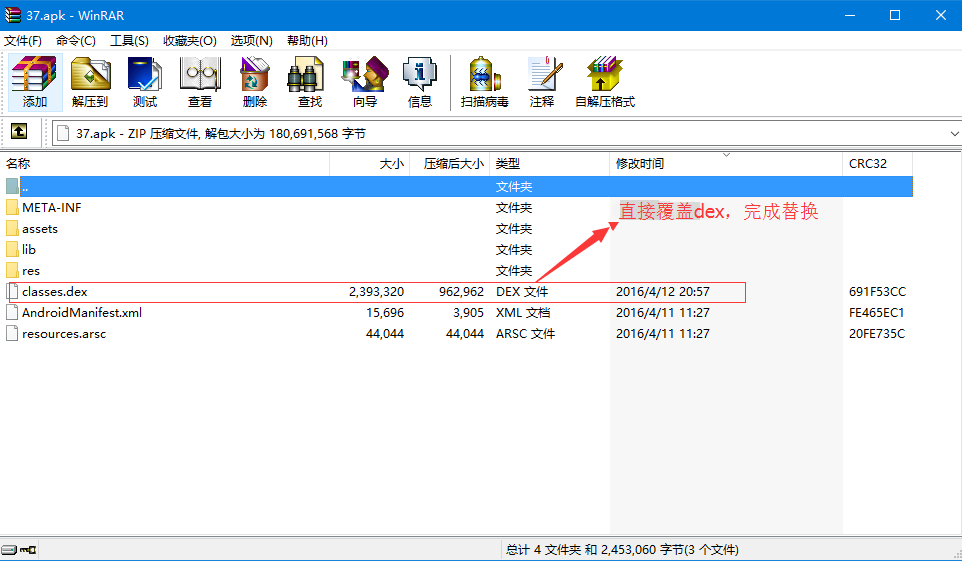Screen dimensions: 962x561
Task: Maximize the WinRAR window
Action: tap(895, 15)
